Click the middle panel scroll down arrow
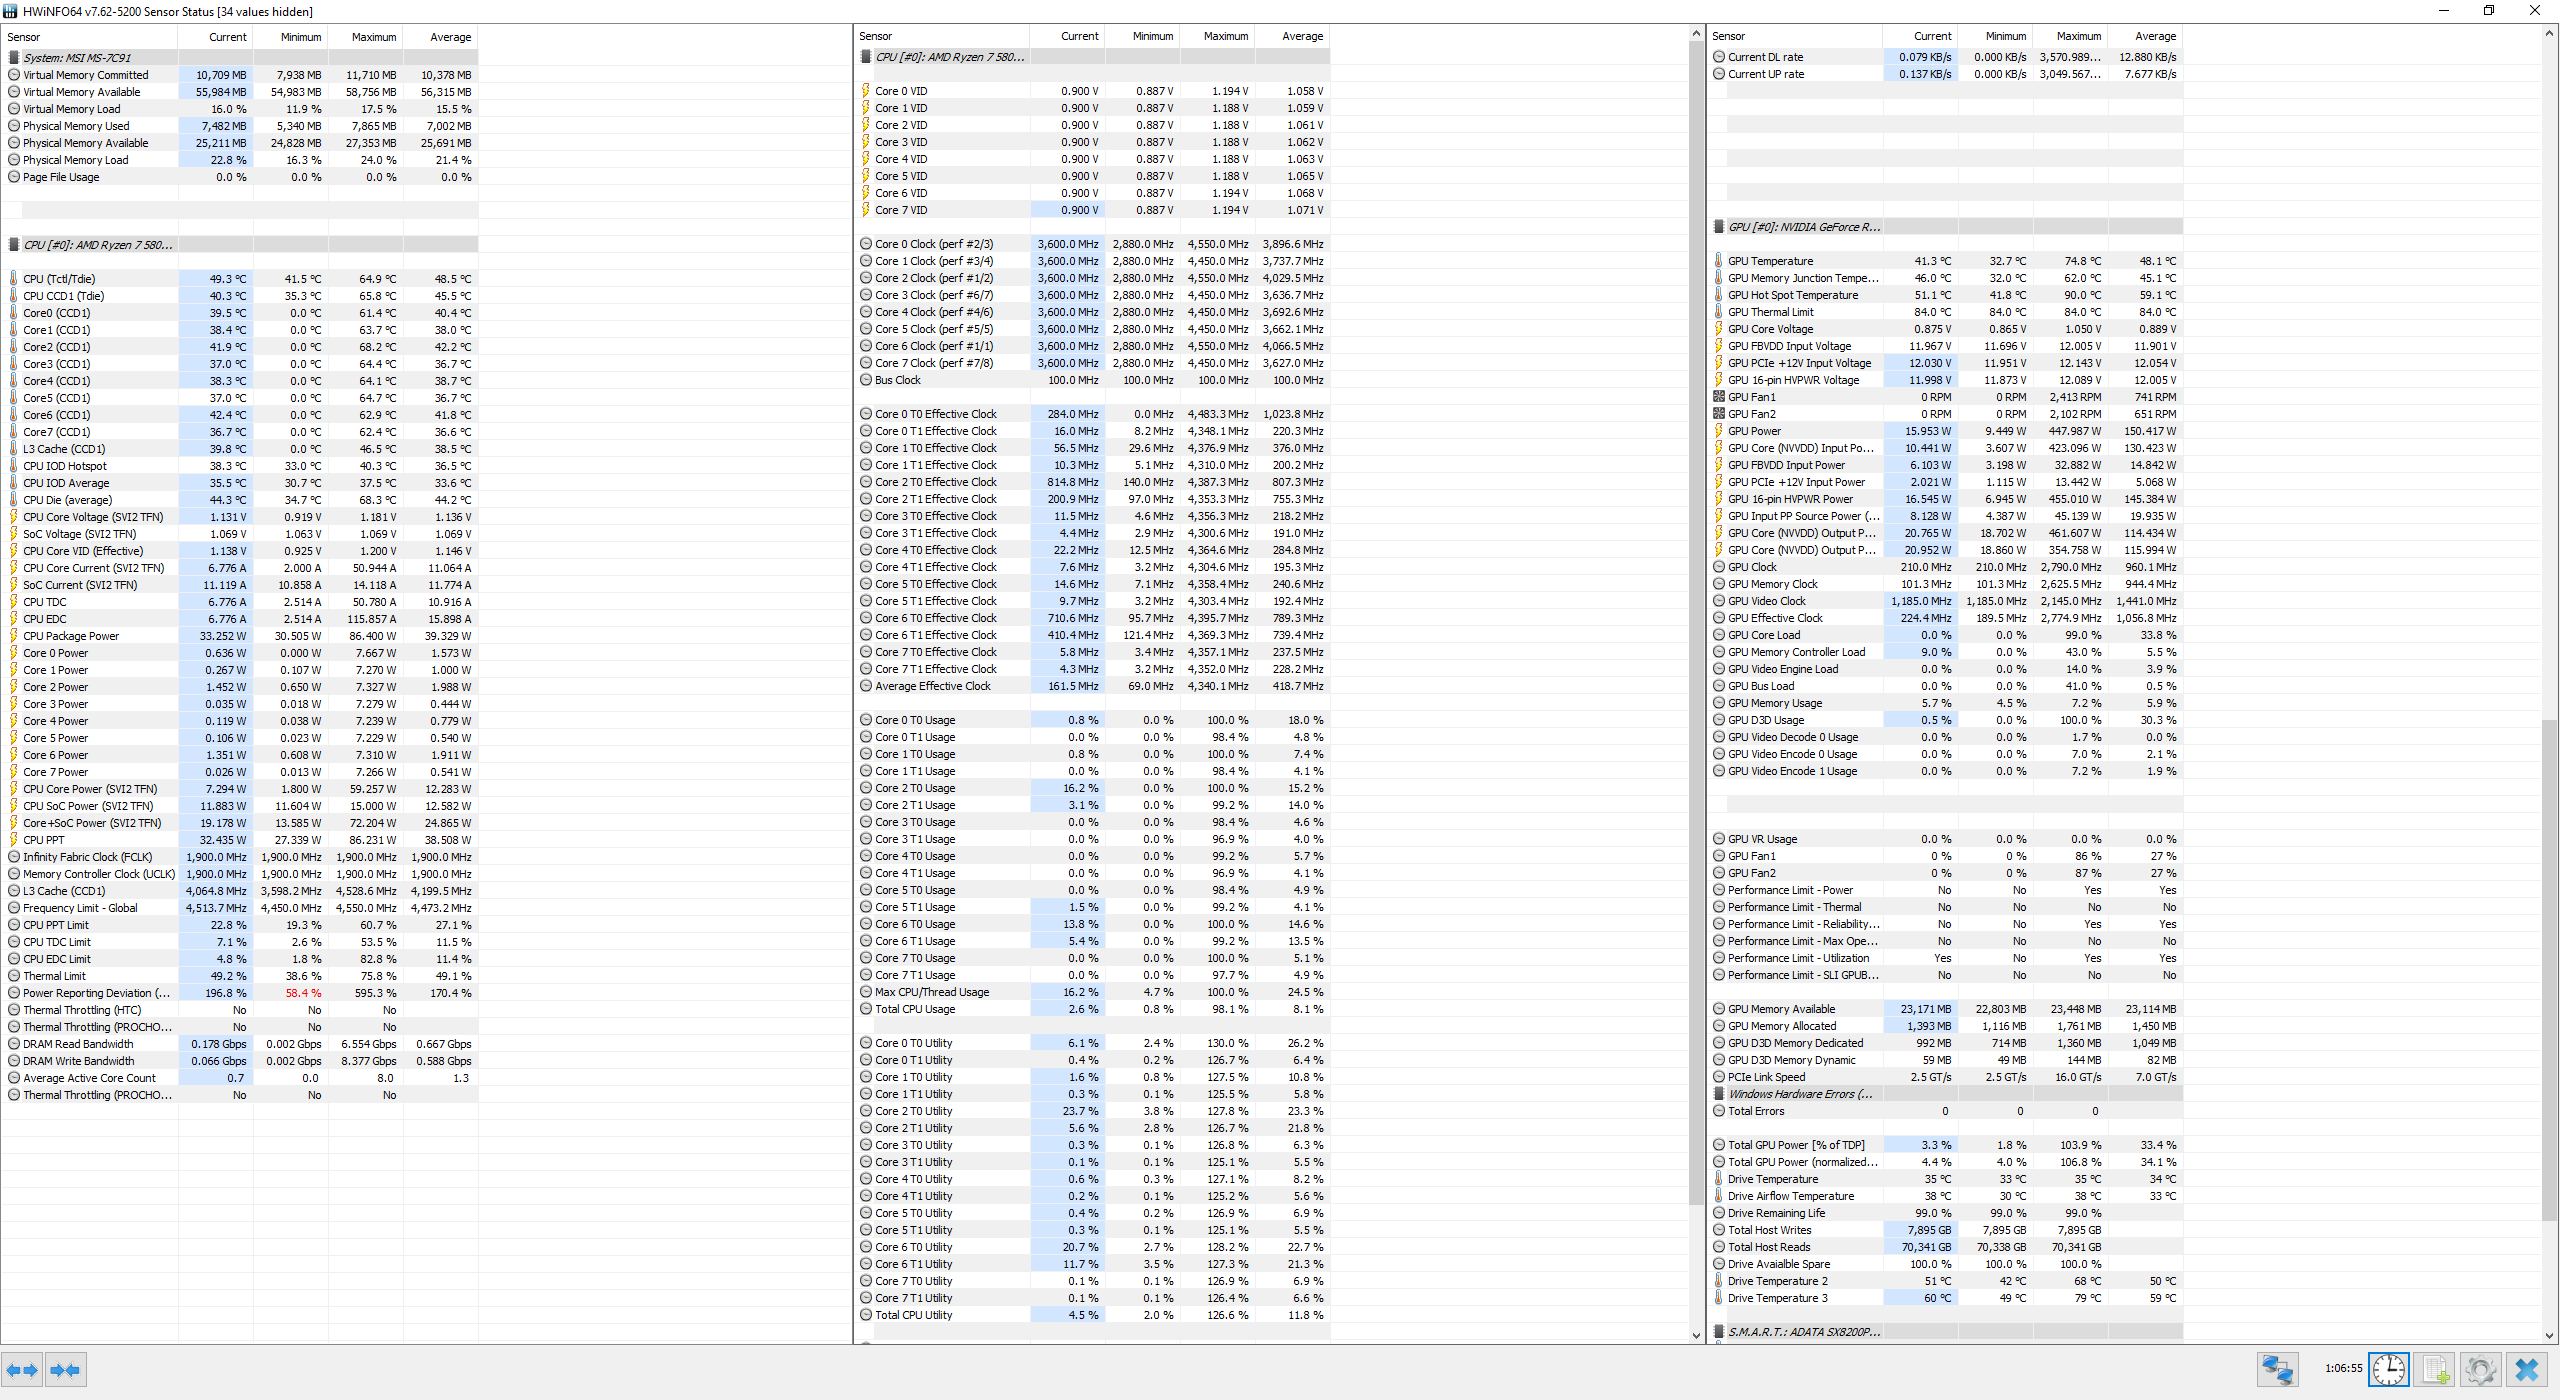Image resolution: width=2560 pixels, height=1400 pixels. click(x=1696, y=1335)
